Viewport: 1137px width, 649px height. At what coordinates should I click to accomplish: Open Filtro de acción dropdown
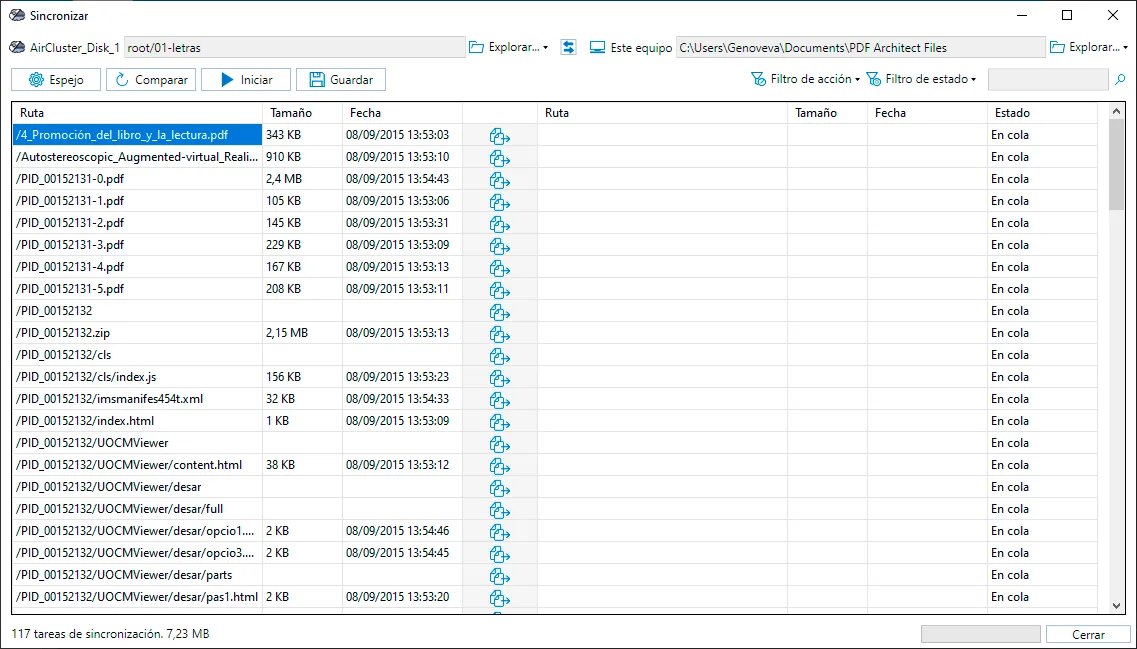click(805, 79)
